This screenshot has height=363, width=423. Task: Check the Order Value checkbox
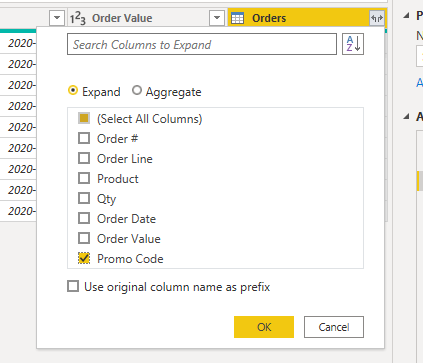[x=84, y=238]
